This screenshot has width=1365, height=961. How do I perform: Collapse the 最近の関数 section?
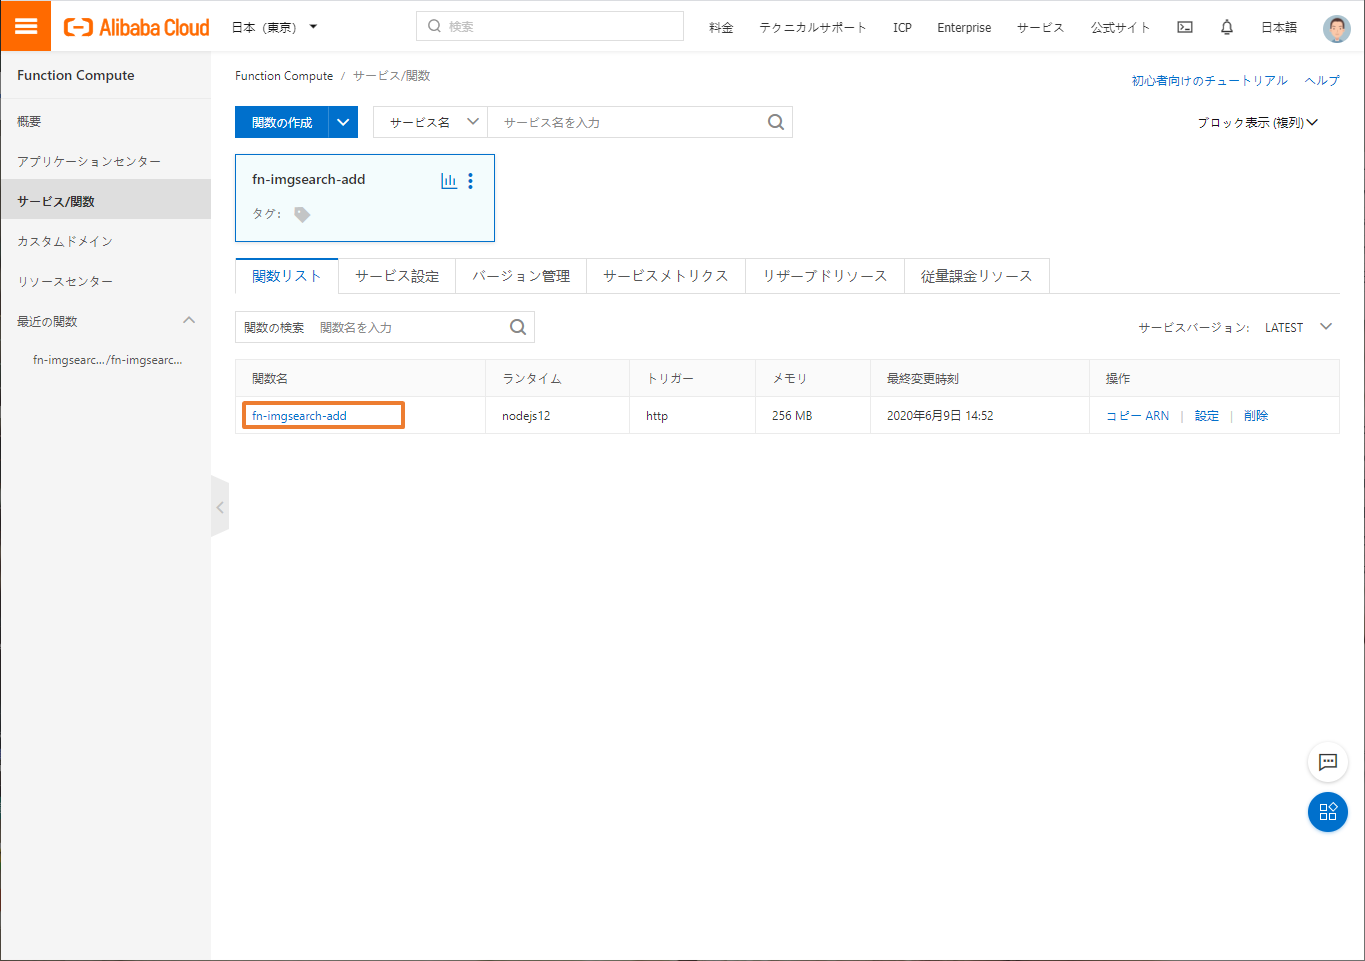click(x=189, y=321)
